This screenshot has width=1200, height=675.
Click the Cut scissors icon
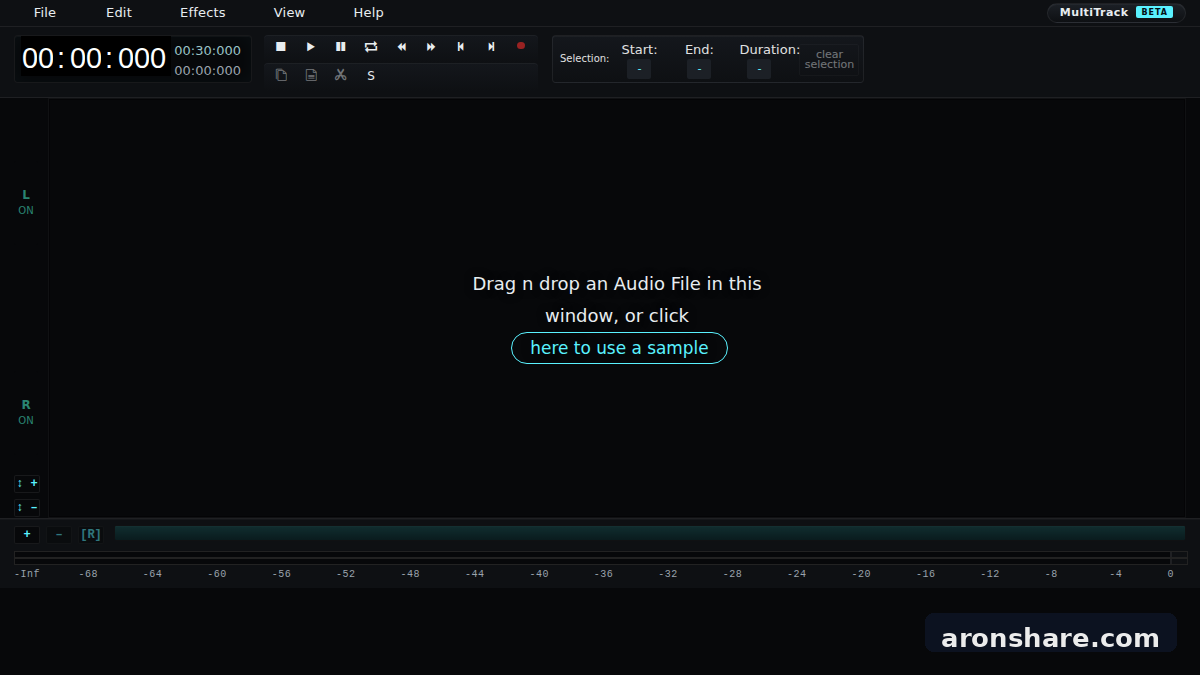pyautogui.click(x=341, y=75)
